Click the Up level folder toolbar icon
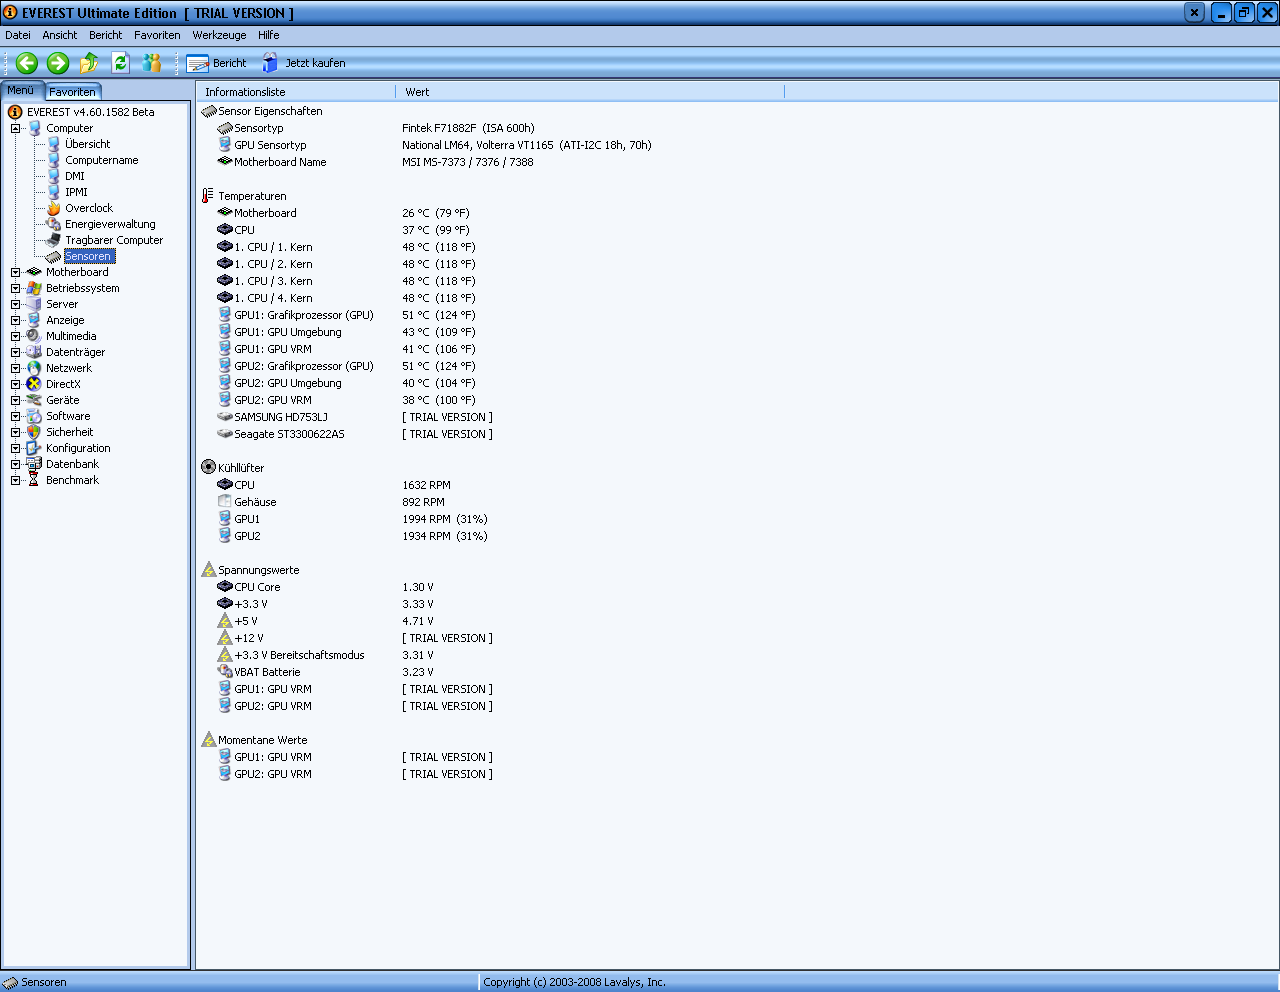 (x=89, y=63)
